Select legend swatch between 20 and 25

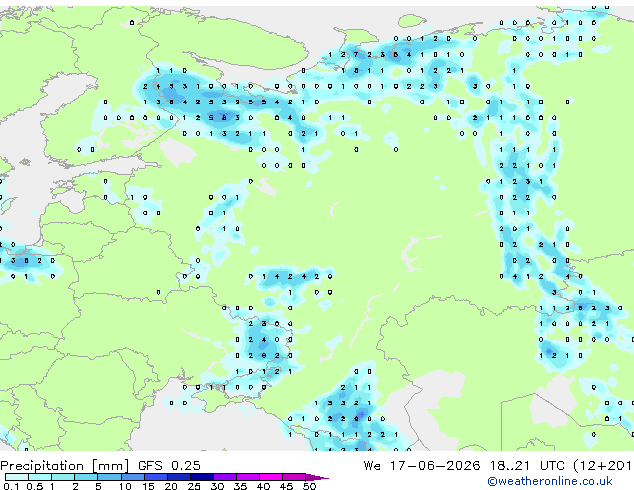point(179,477)
